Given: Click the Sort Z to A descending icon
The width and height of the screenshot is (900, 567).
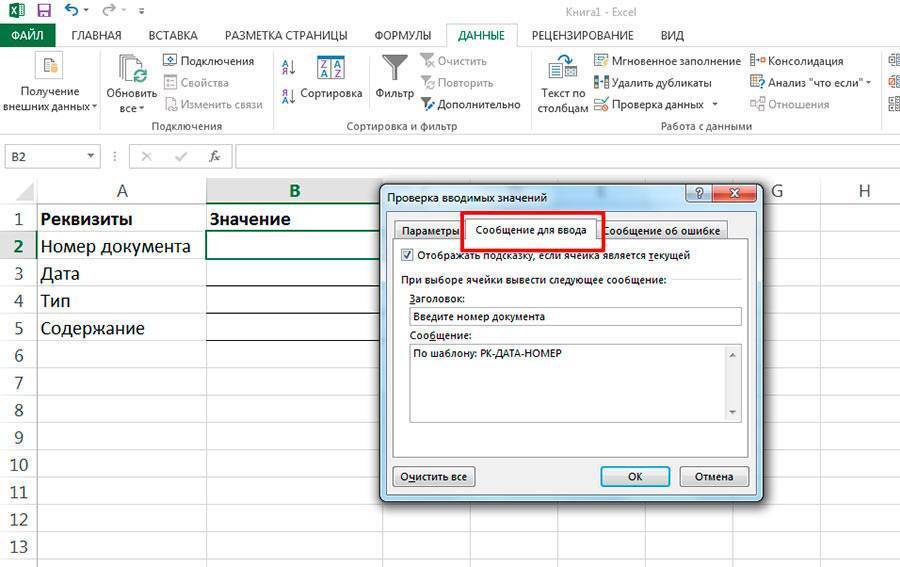Looking at the screenshot, I should [289, 97].
